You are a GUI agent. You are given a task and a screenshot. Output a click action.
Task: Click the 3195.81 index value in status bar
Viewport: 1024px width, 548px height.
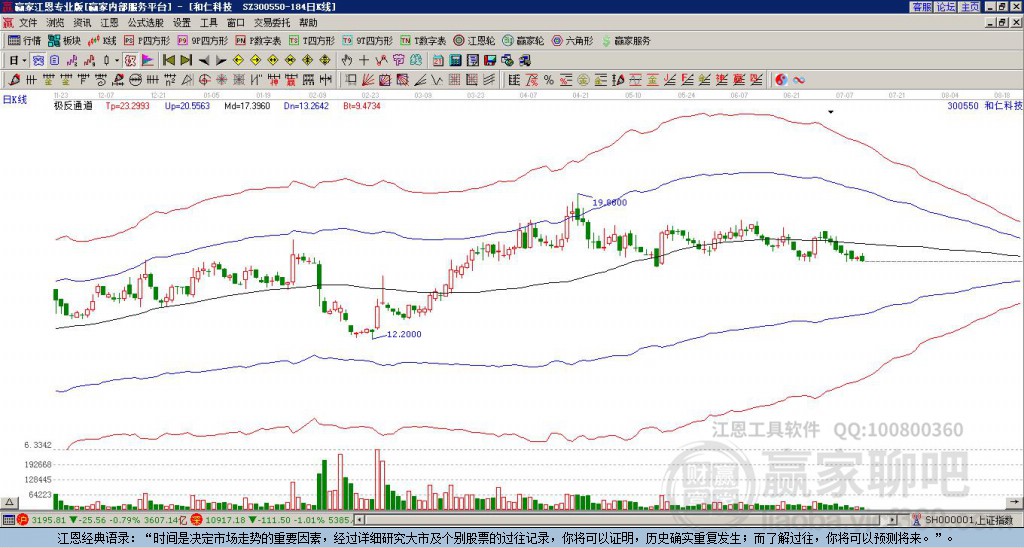click(49, 520)
